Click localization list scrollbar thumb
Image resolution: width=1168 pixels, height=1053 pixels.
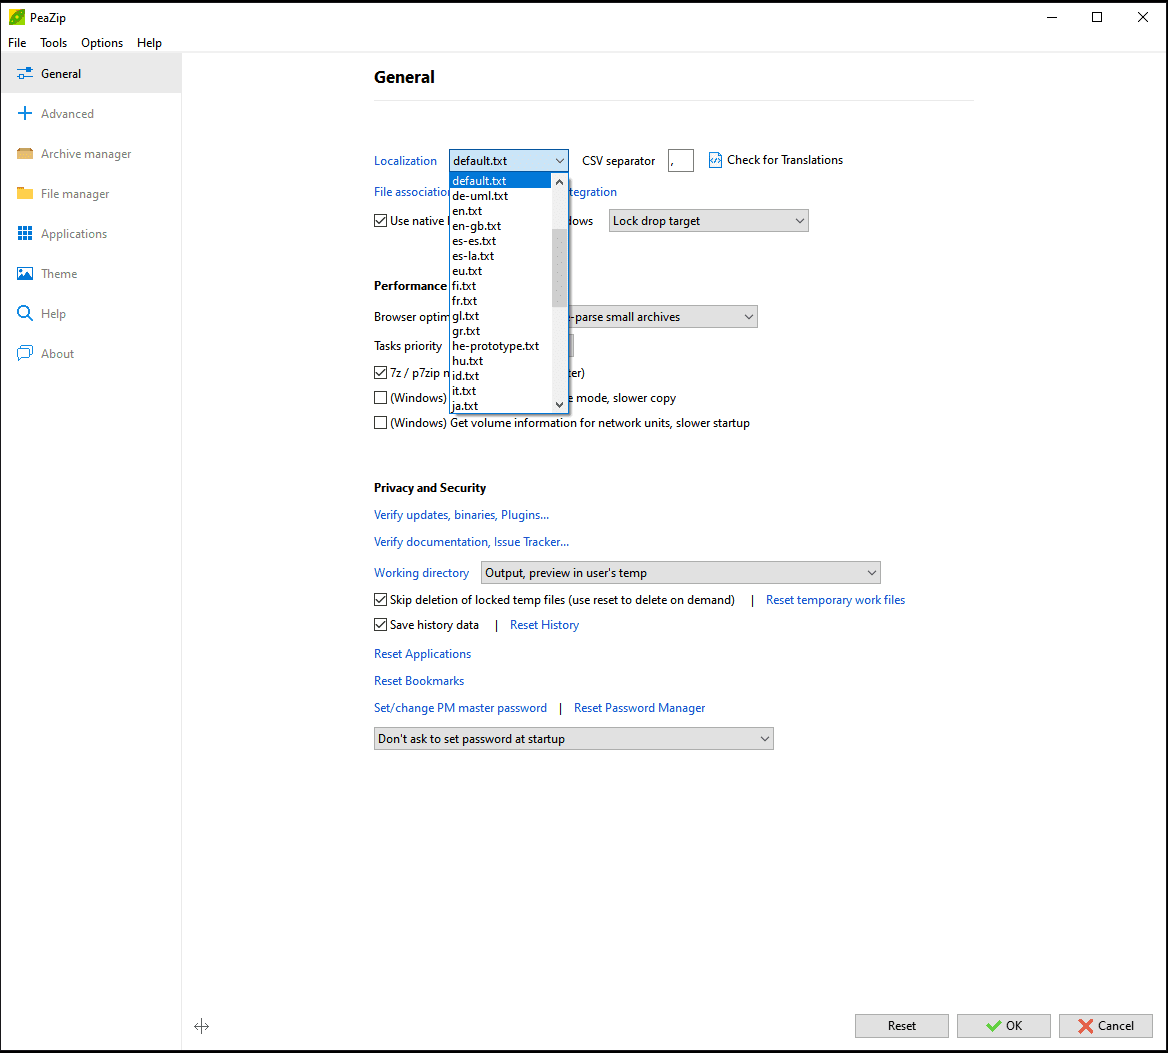559,268
